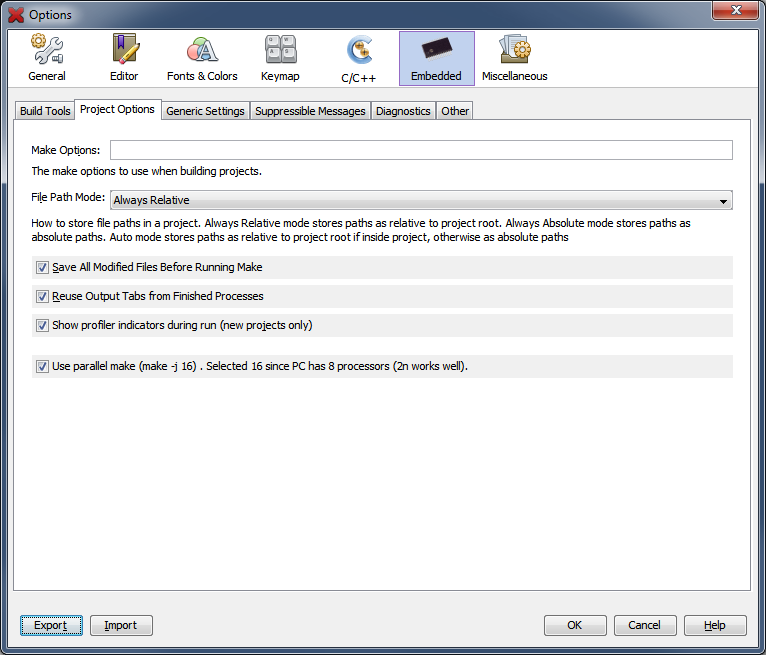Click the 'The make options to use' description text
Image resolution: width=766 pixels, height=655 pixels.
147,171
